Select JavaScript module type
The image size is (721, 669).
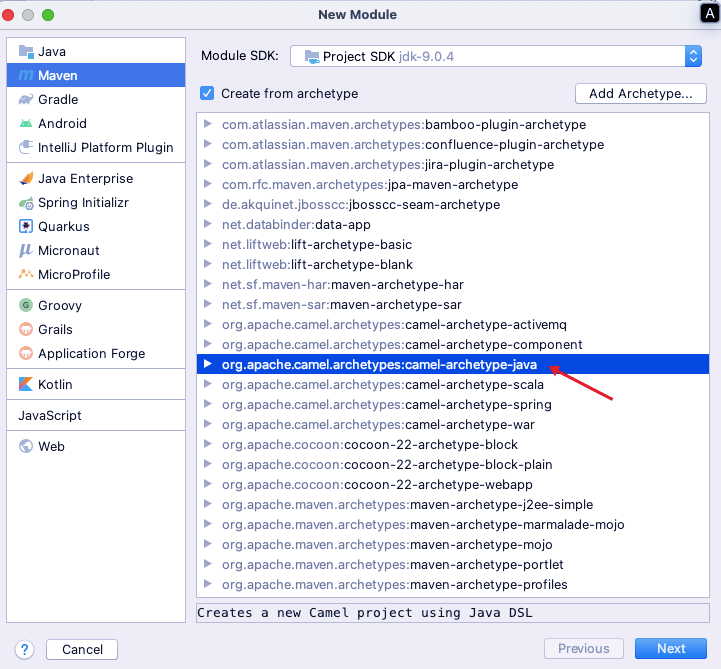point(96,415)
